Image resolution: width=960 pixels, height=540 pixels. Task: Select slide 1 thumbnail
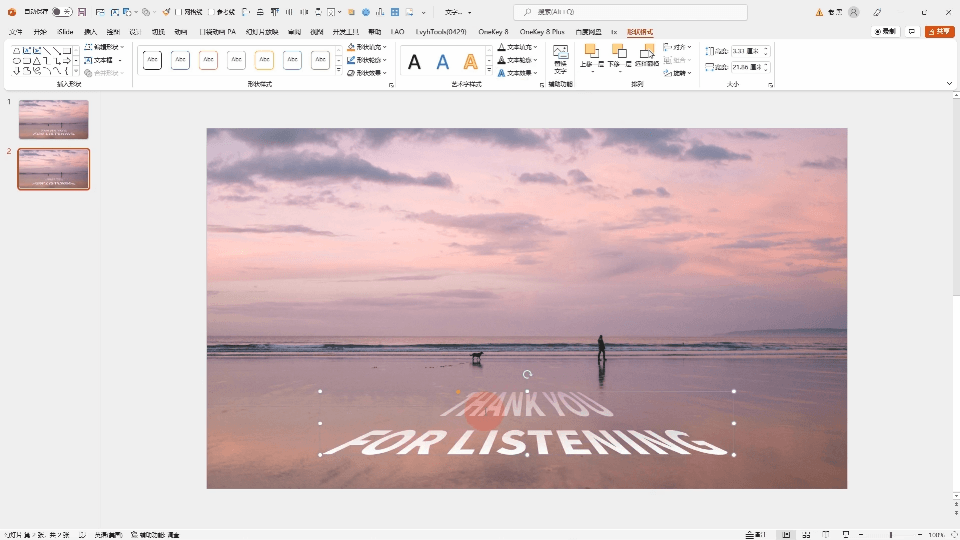click(x=54, y=119)
